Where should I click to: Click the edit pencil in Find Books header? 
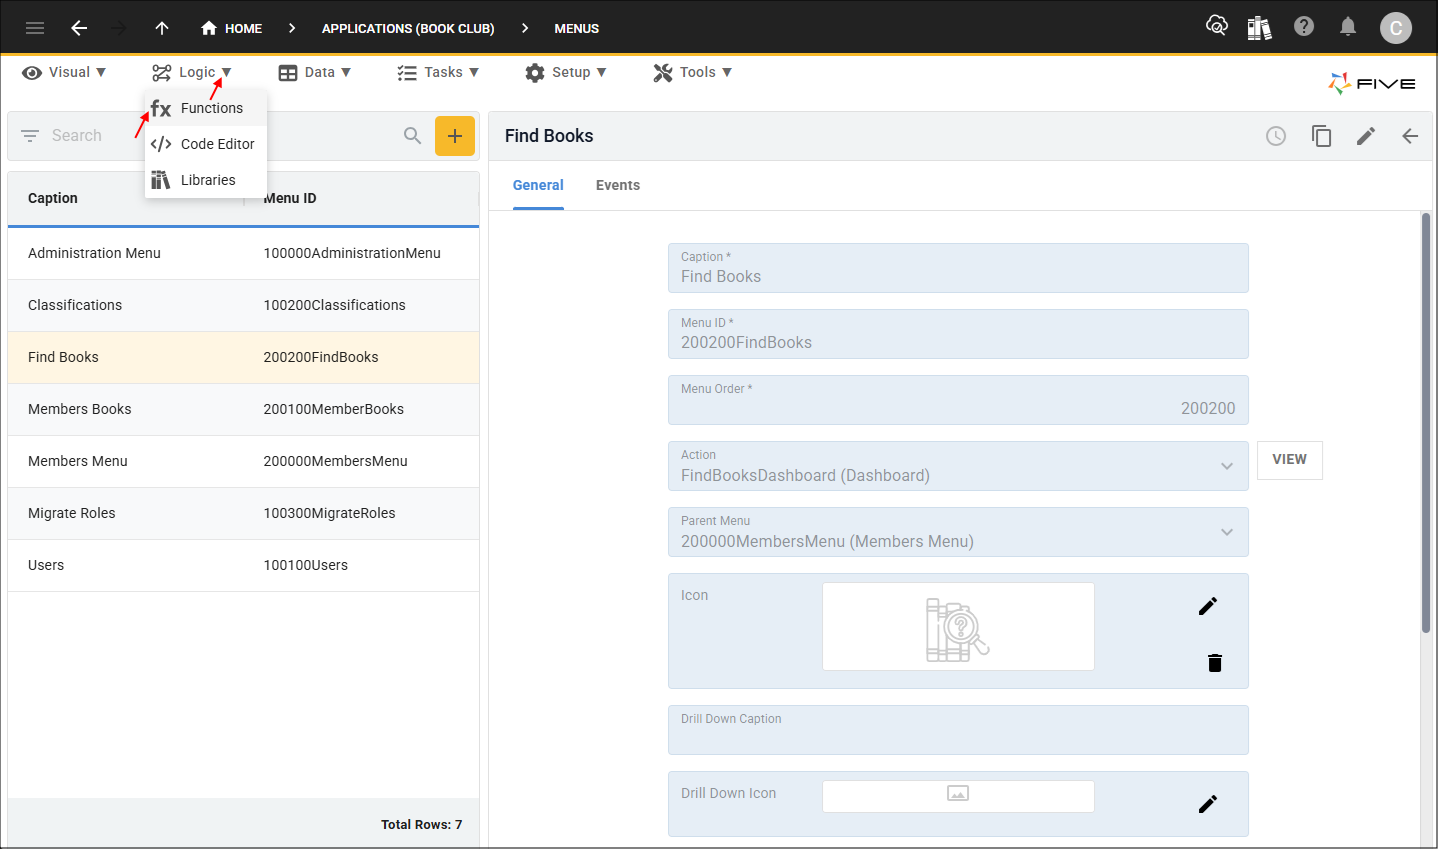pyautogui.click(x=1366, y=136)
